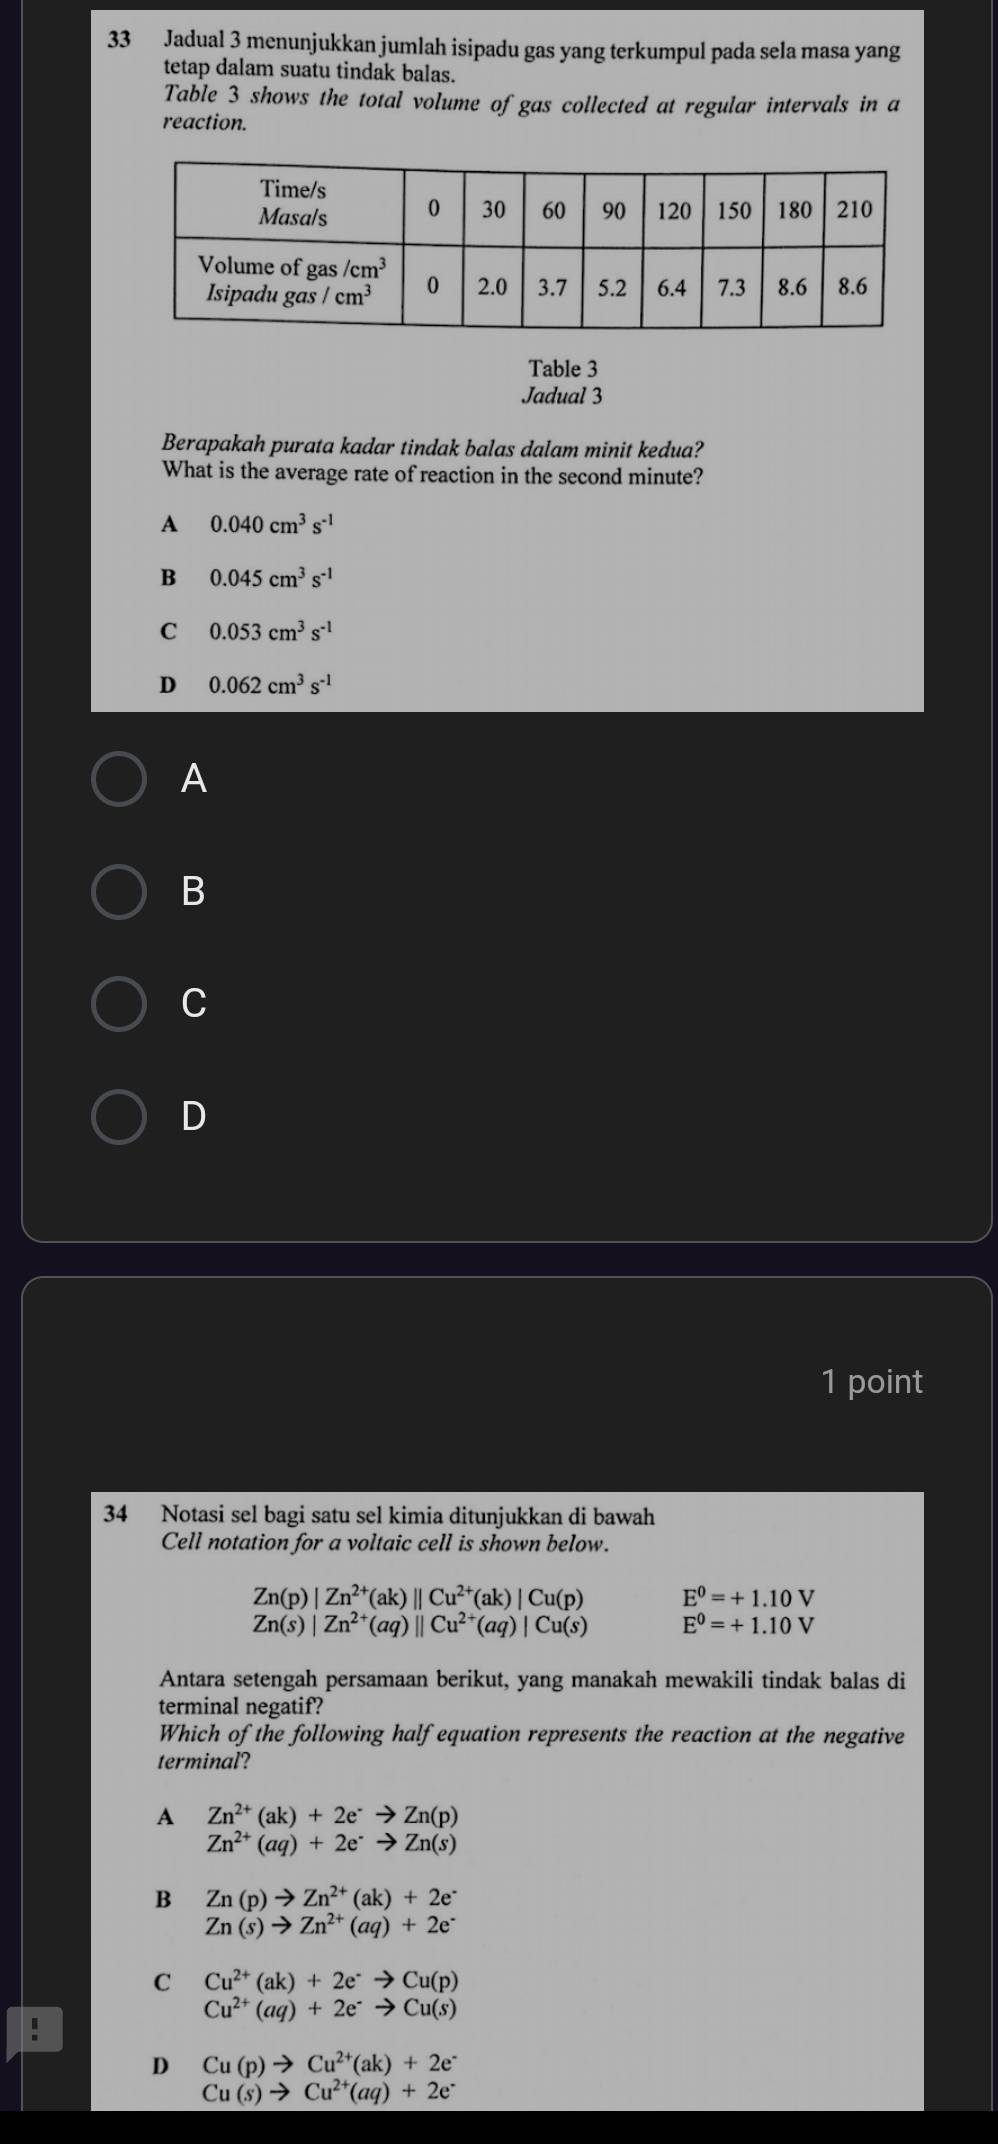
Task: Pick the radio circle for option D
Action: [x=119, y=1116]
